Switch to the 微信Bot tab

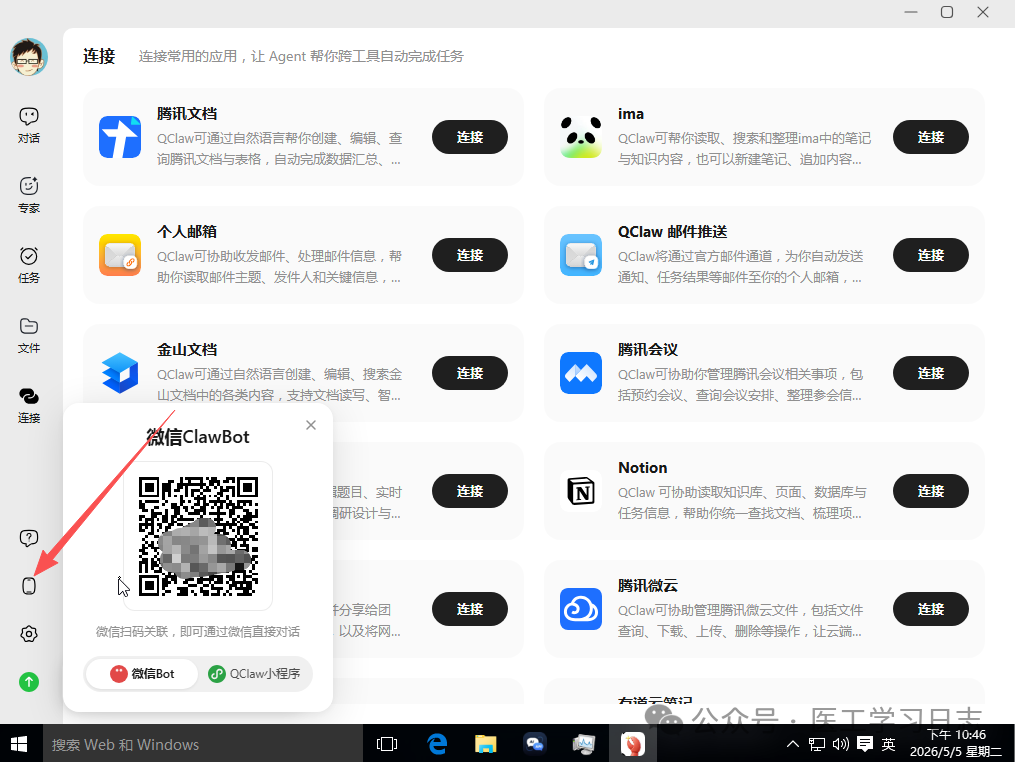coord(142,674)
